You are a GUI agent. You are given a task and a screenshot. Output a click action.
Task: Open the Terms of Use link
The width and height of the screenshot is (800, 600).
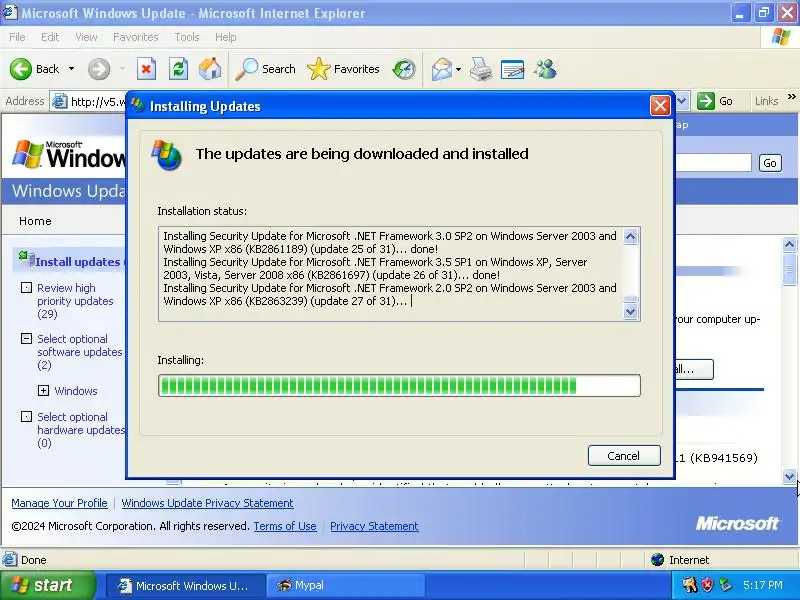tap(285, 526)
